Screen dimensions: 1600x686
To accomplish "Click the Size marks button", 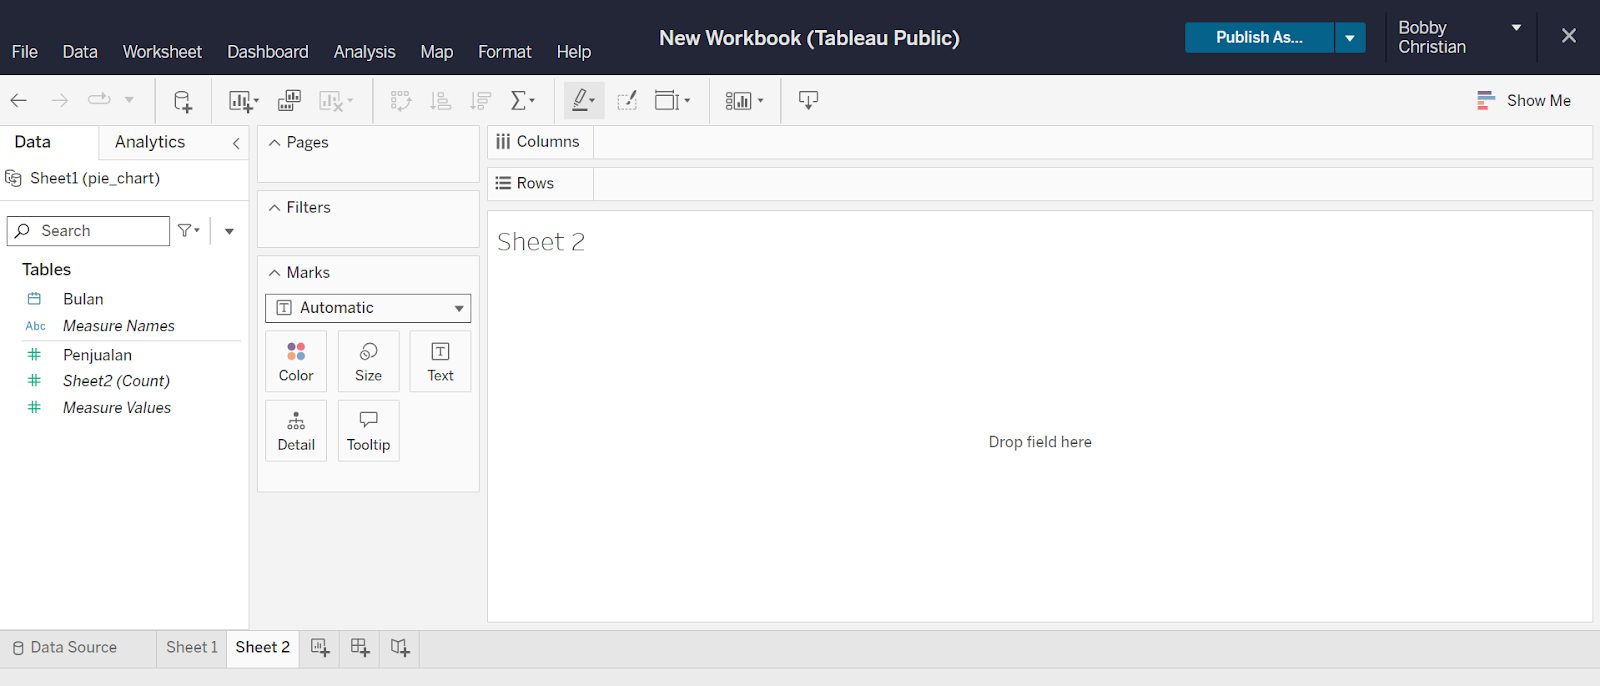I will click(368, 361).
